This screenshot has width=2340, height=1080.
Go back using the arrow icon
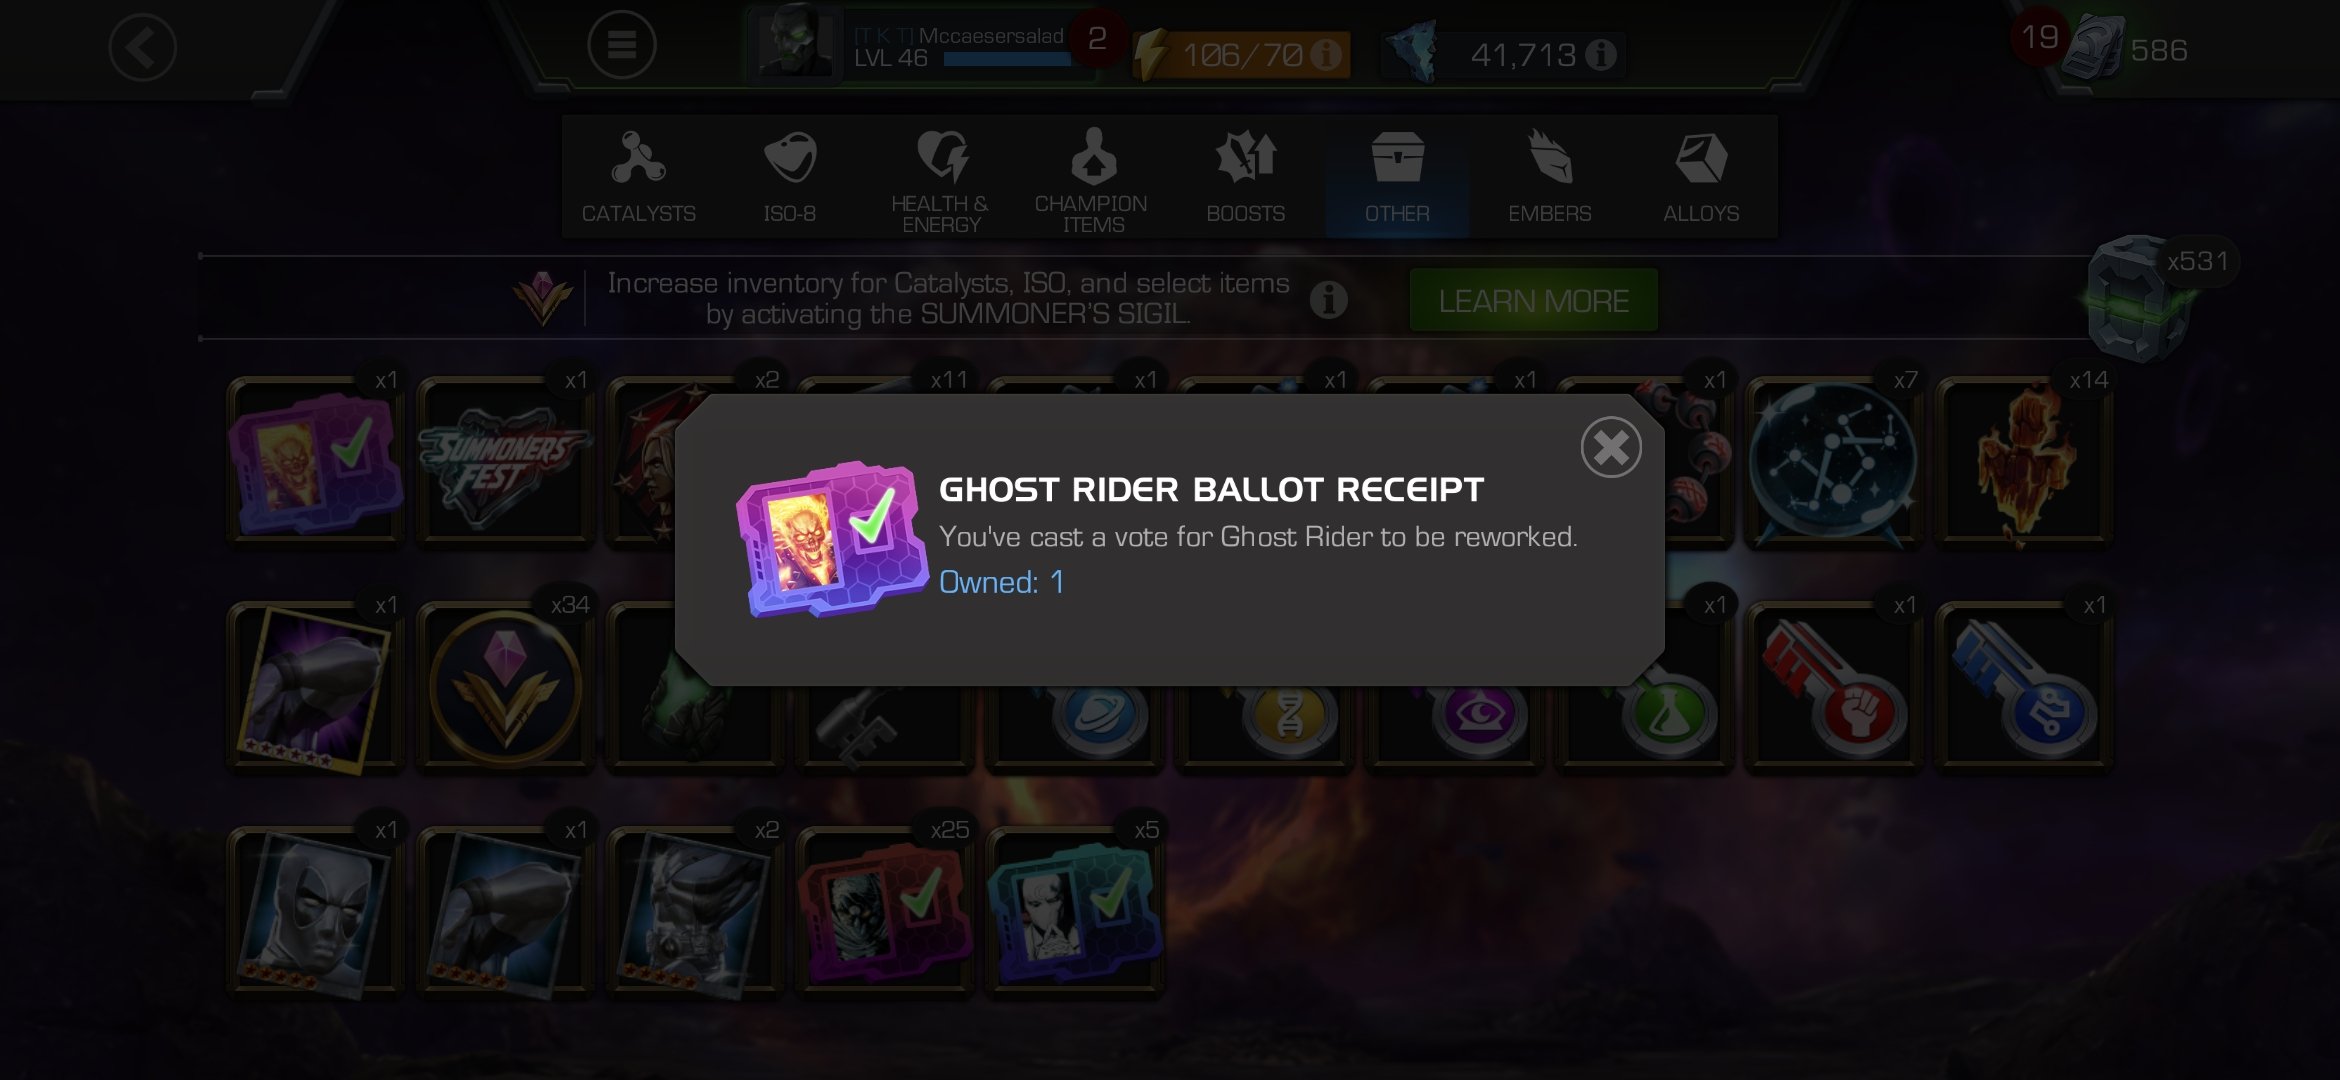pyautogui.click(x=143, y=47)
